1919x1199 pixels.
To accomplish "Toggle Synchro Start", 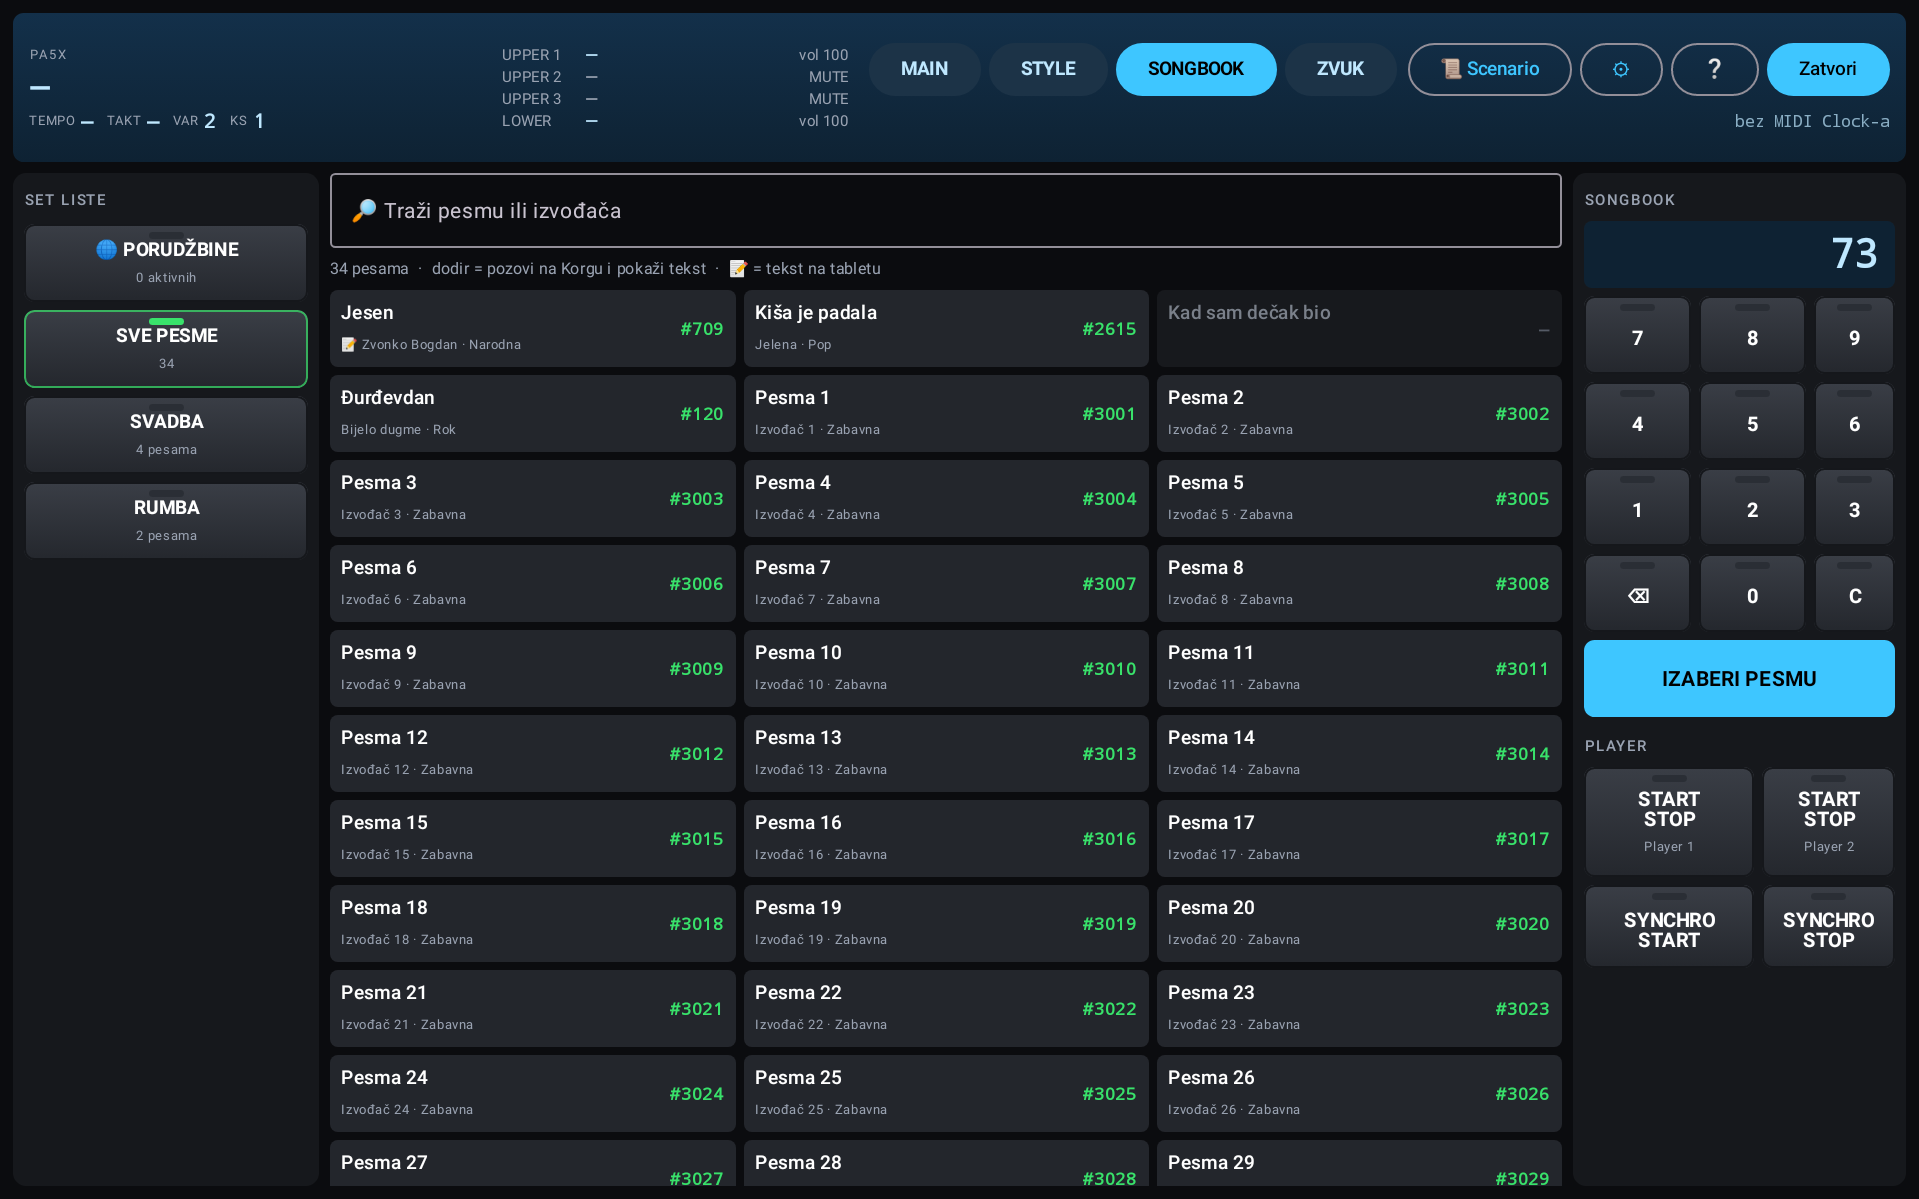I will 1668,927.
